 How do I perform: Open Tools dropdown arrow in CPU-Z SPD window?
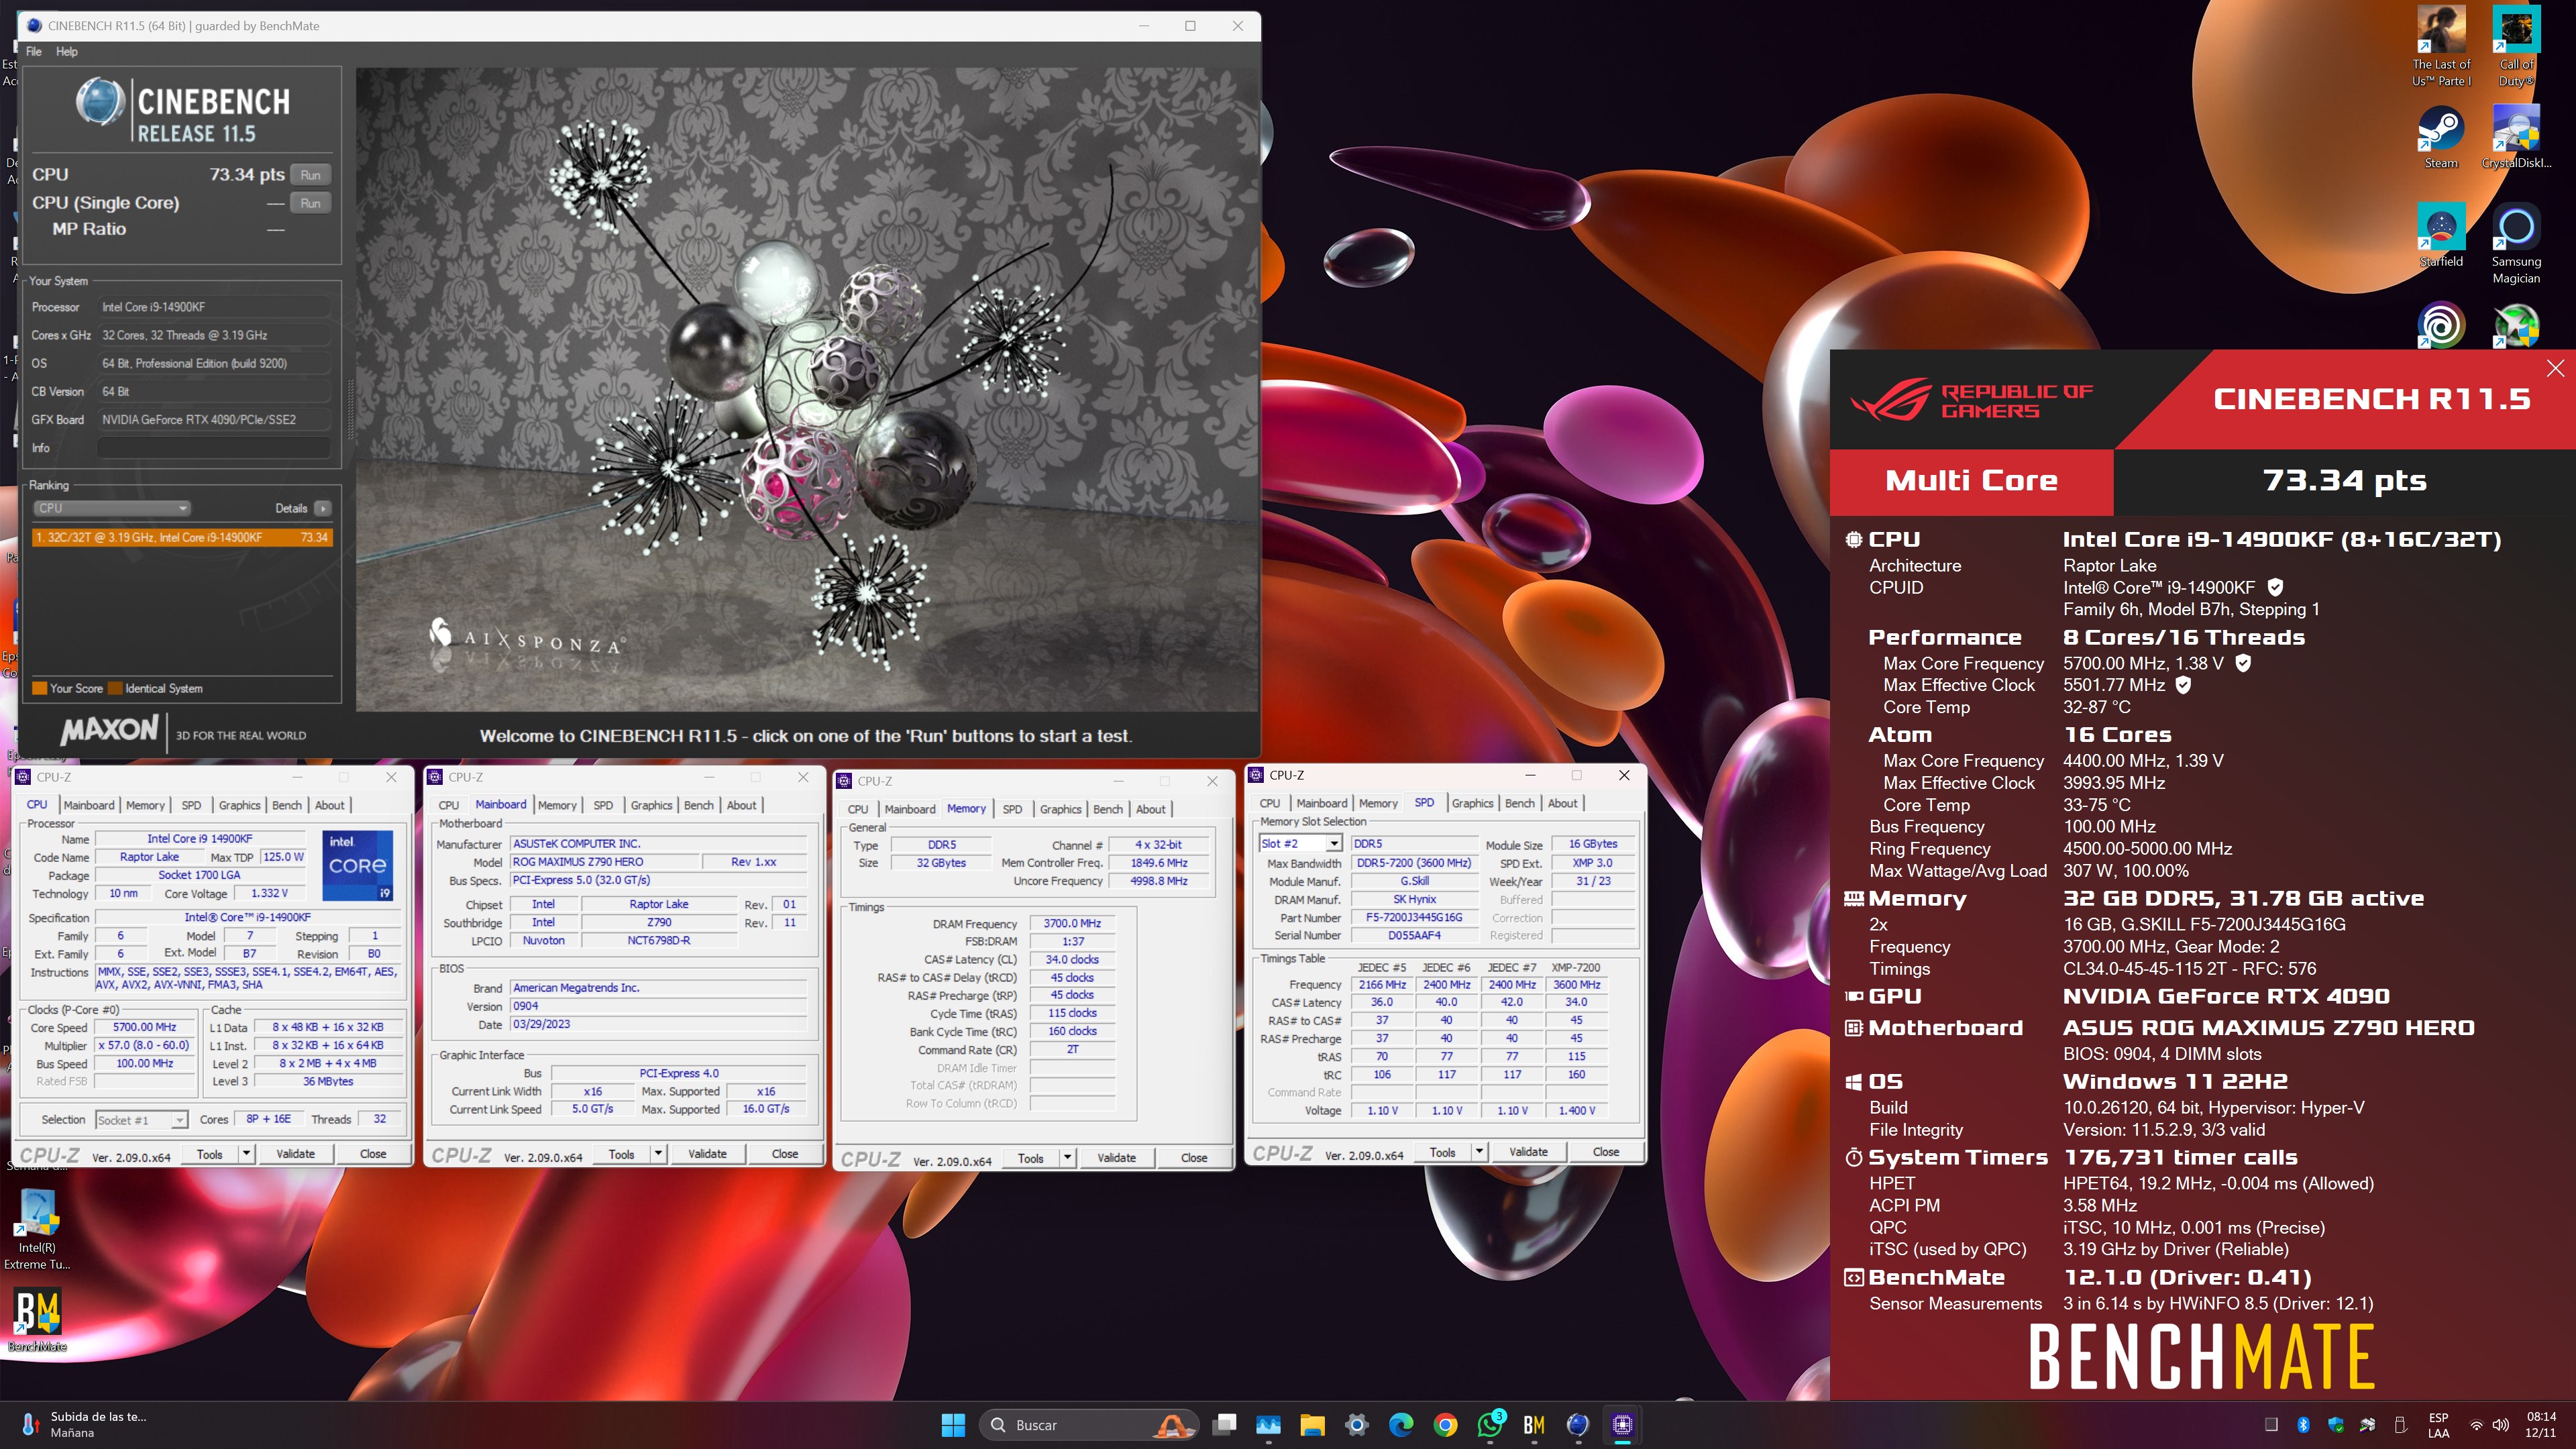coord(1479,1152)
